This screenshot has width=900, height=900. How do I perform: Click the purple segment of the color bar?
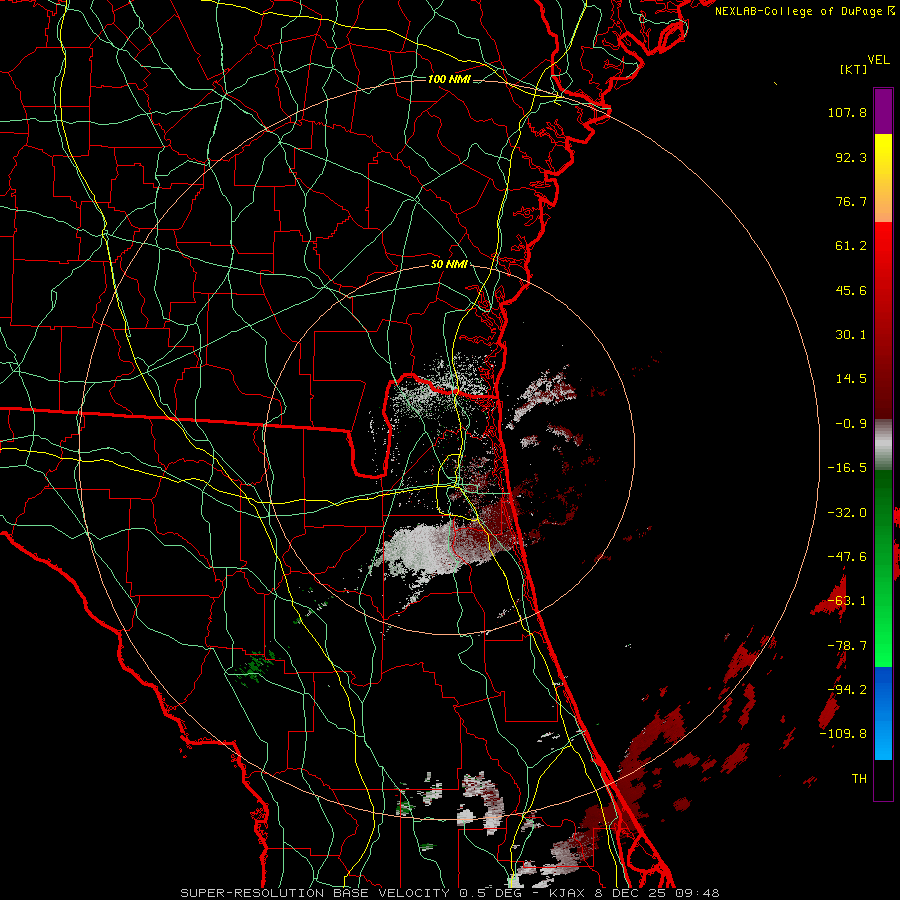(883, 111)
